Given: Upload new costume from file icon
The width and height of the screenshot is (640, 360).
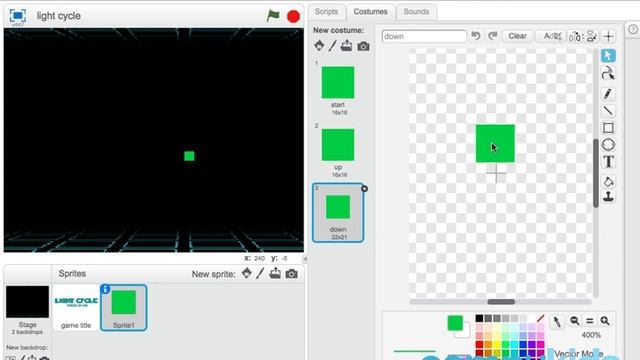Looking at the screenshot, I should (x=347, y=45).
